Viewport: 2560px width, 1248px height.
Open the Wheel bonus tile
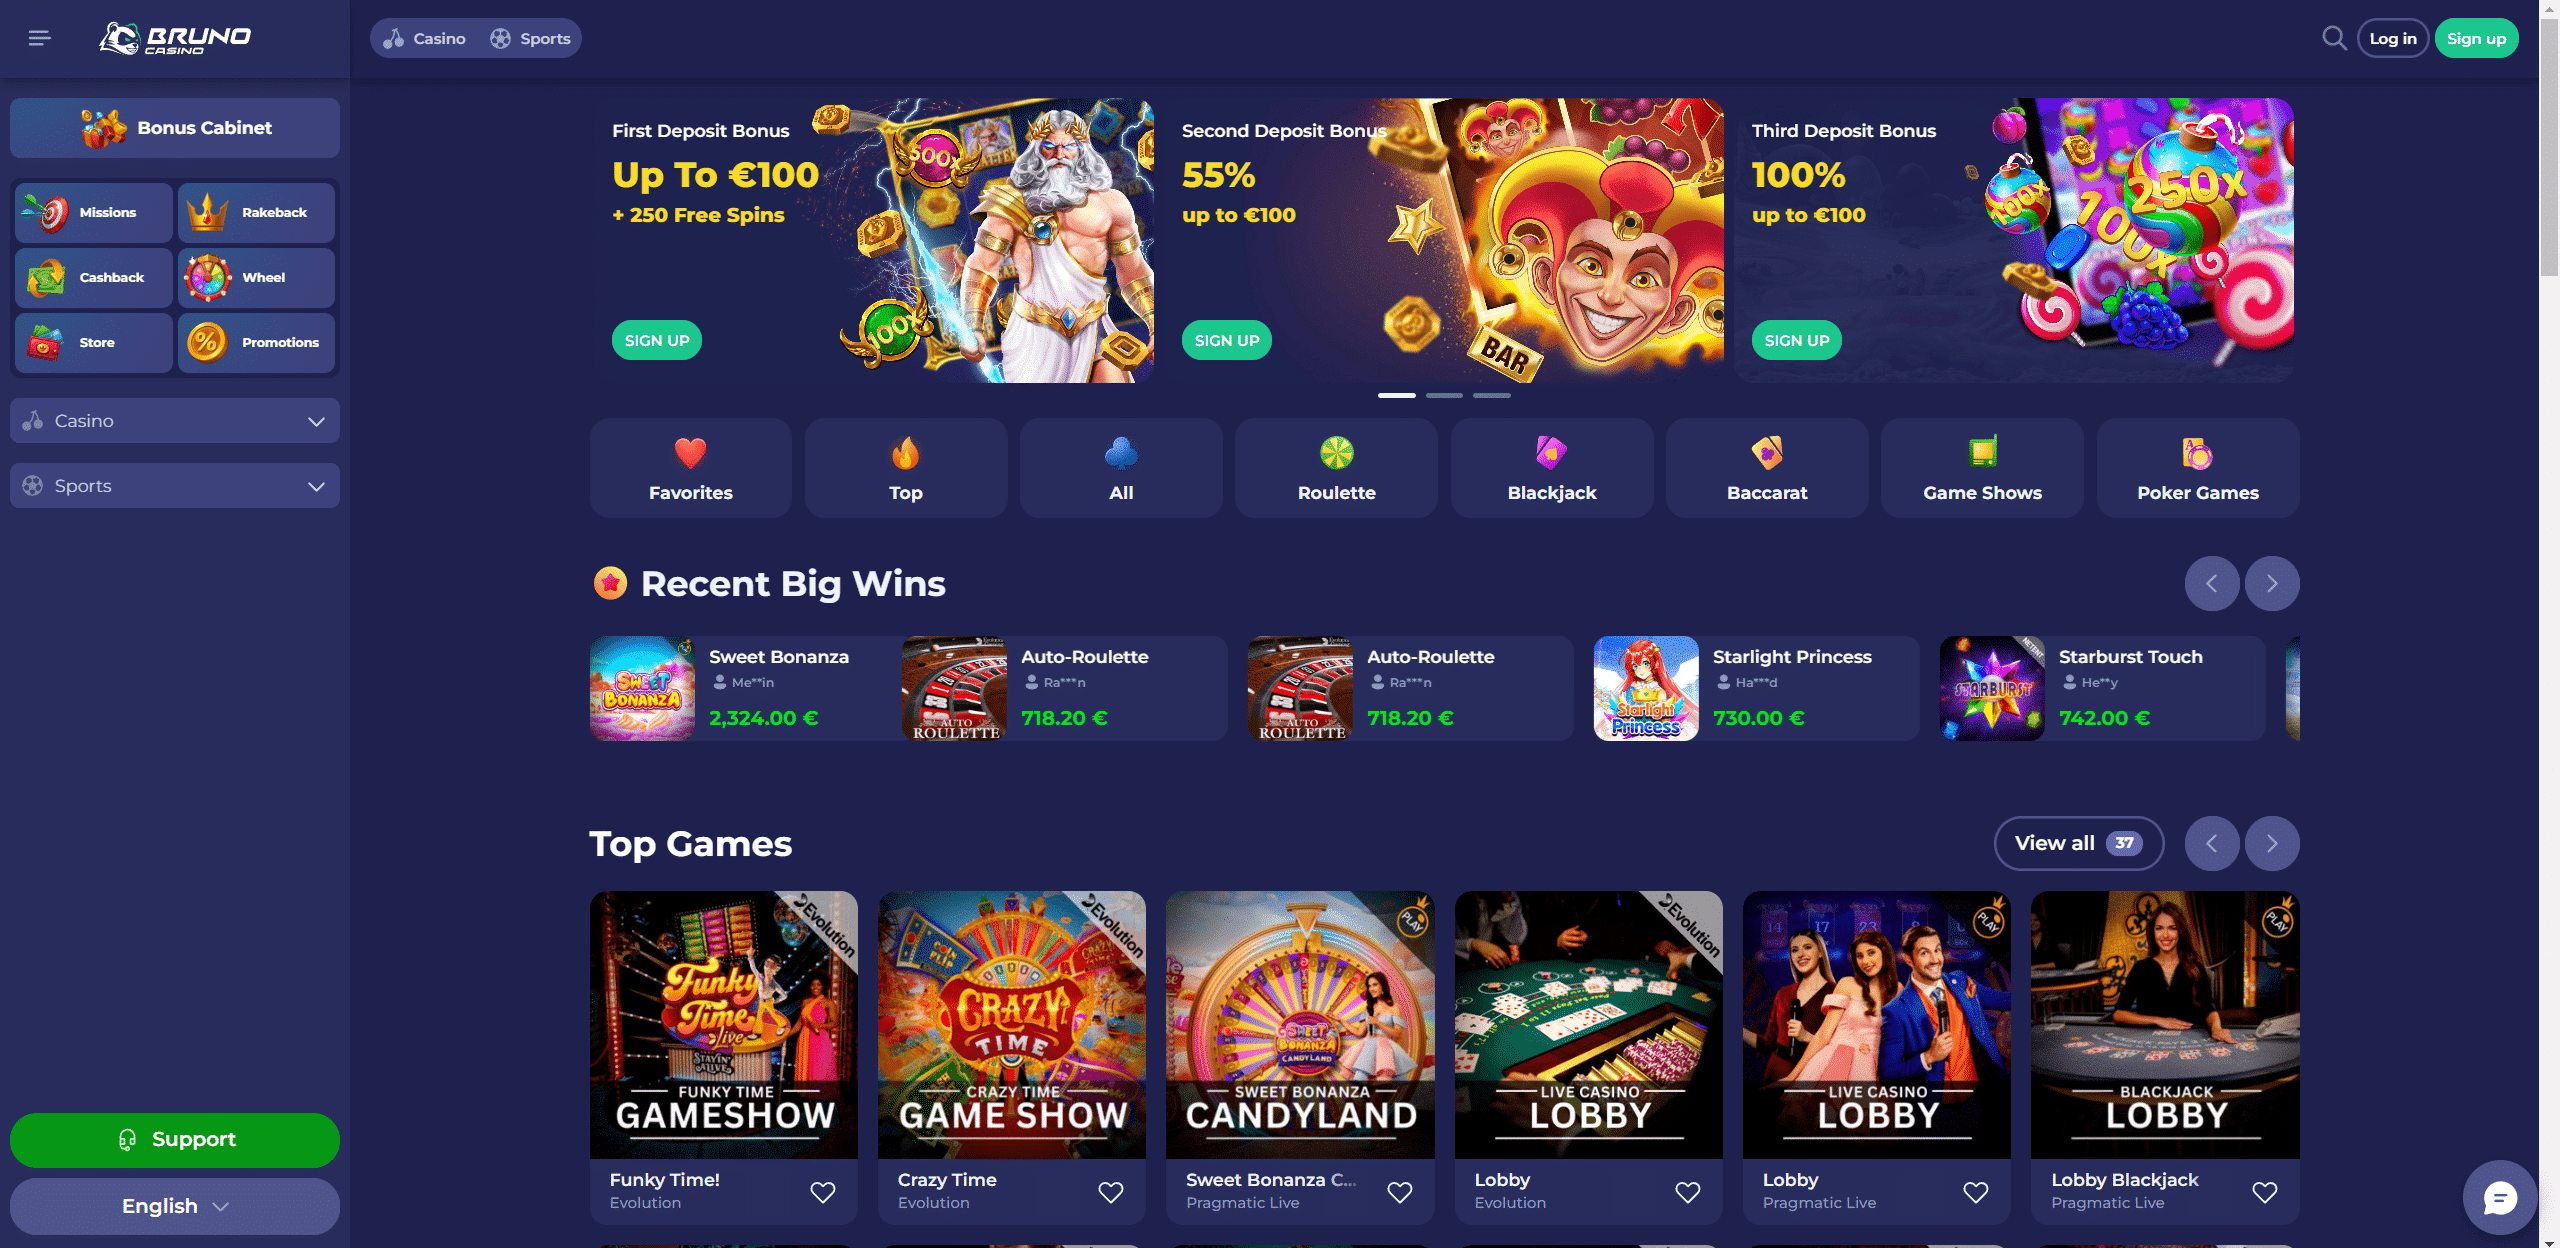(256, 277)
